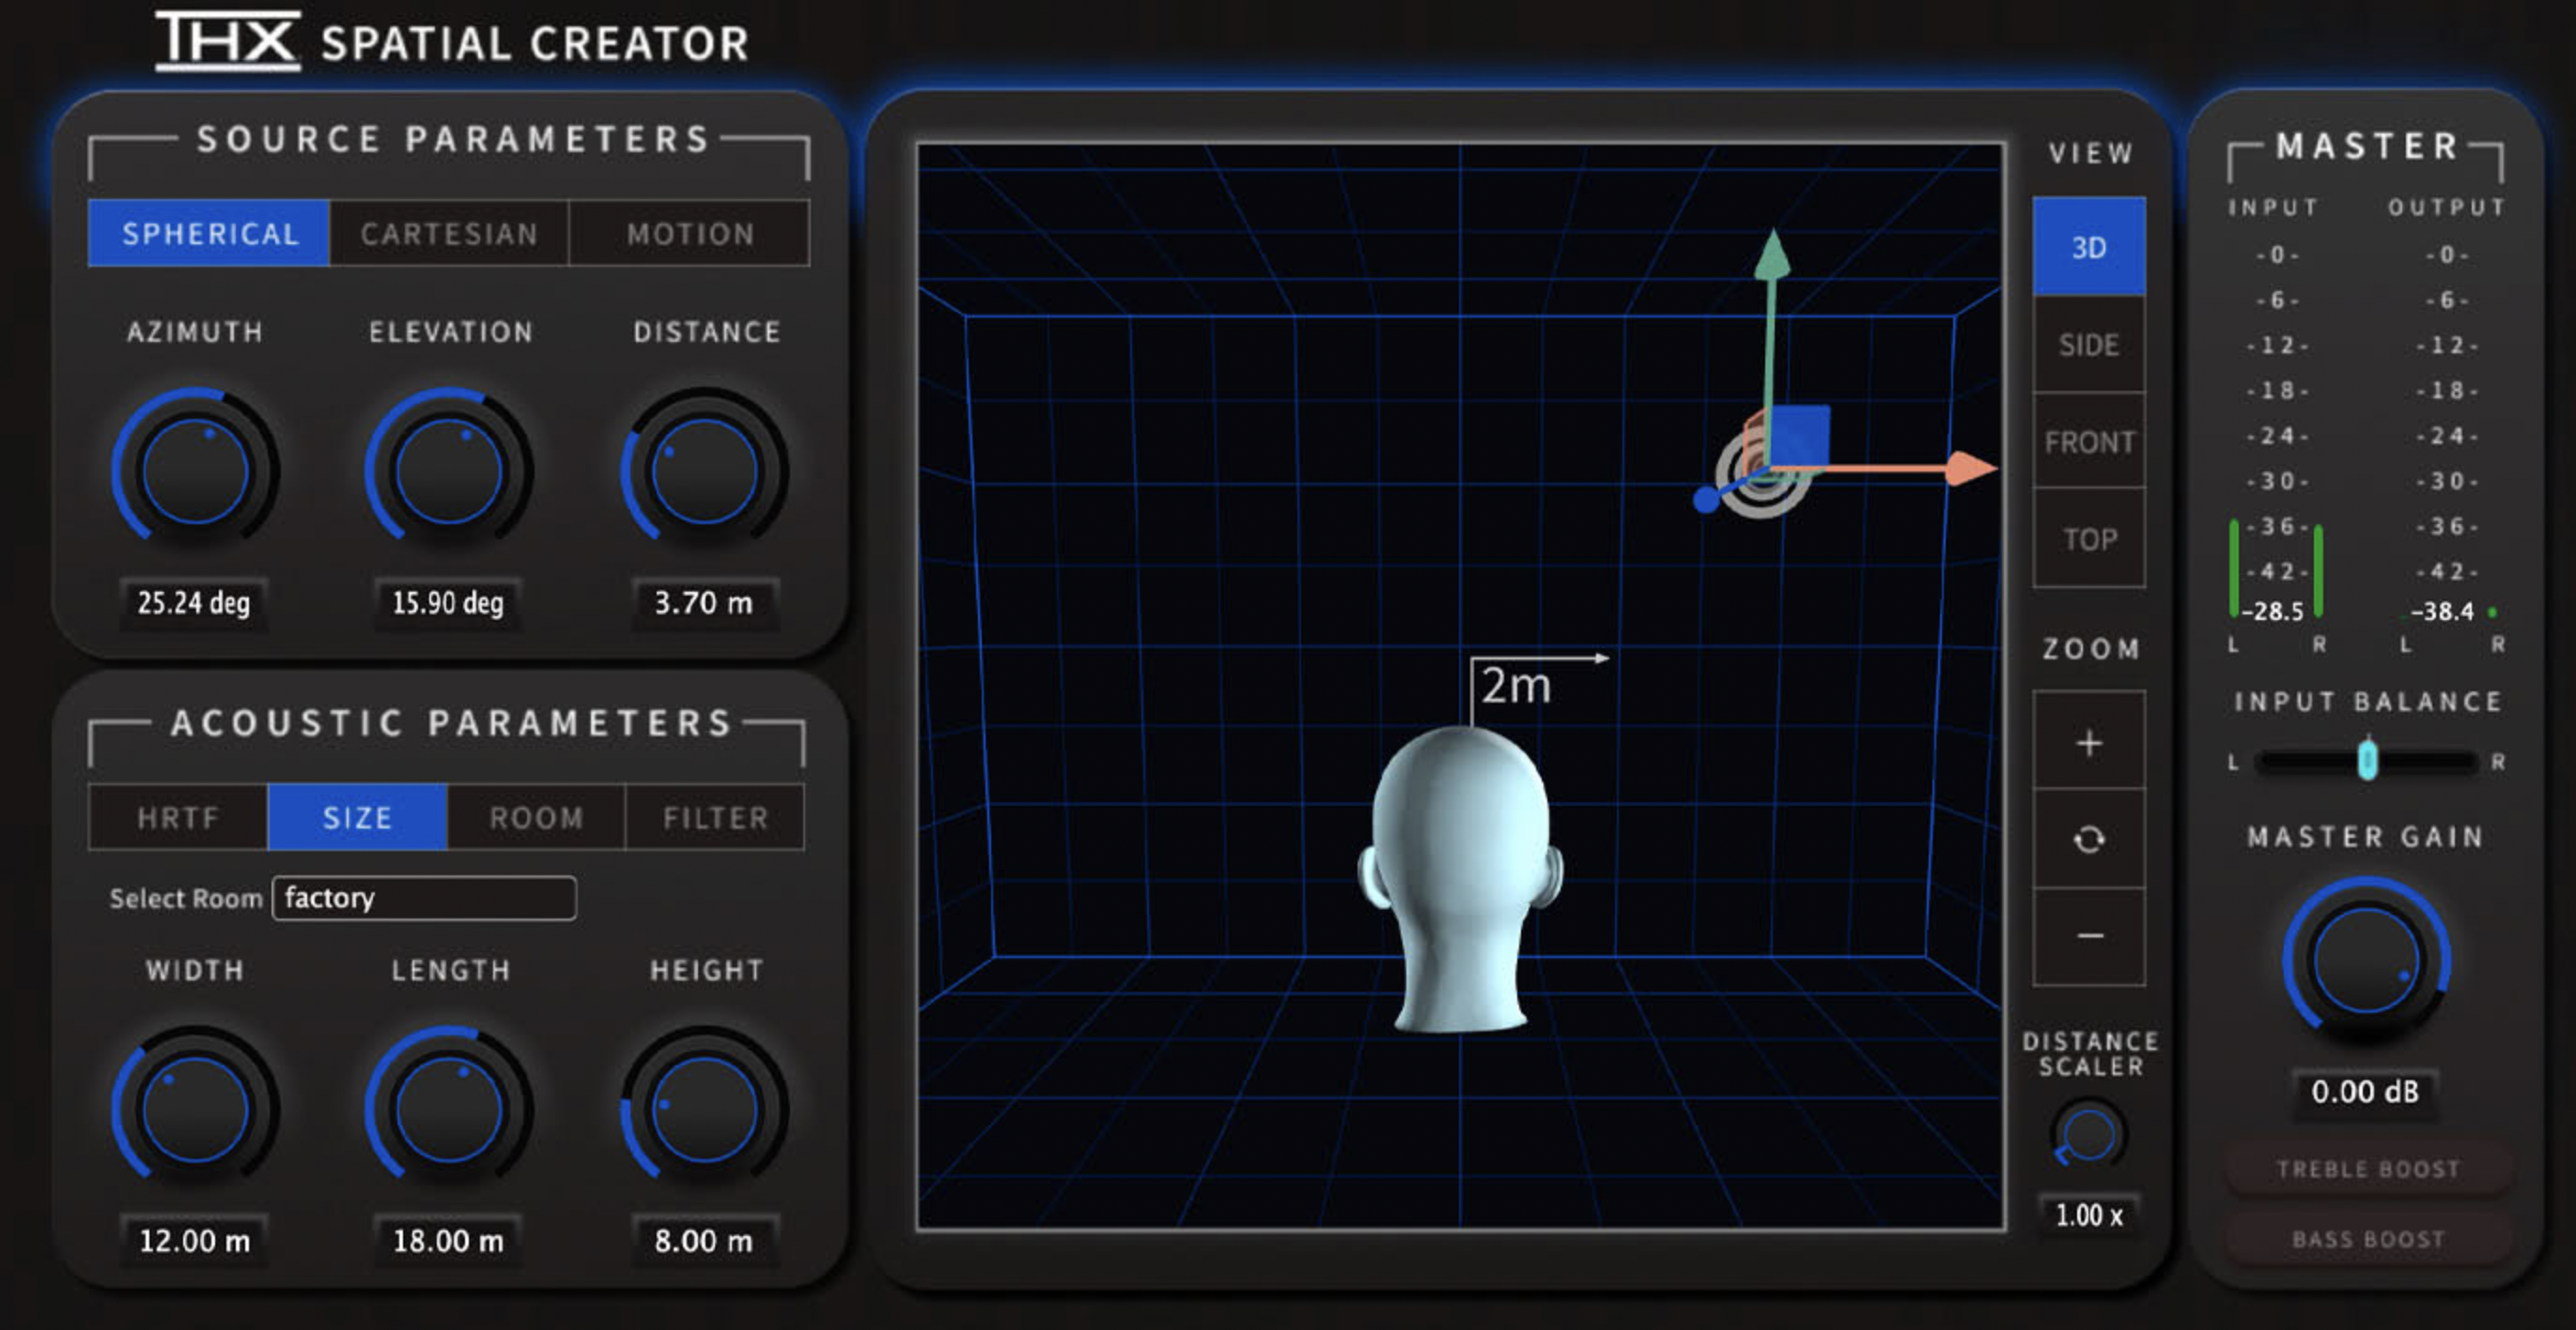Click the Distance value field showing 3.70 m
Viewport: 2576px width, 1330px height.
704,603
